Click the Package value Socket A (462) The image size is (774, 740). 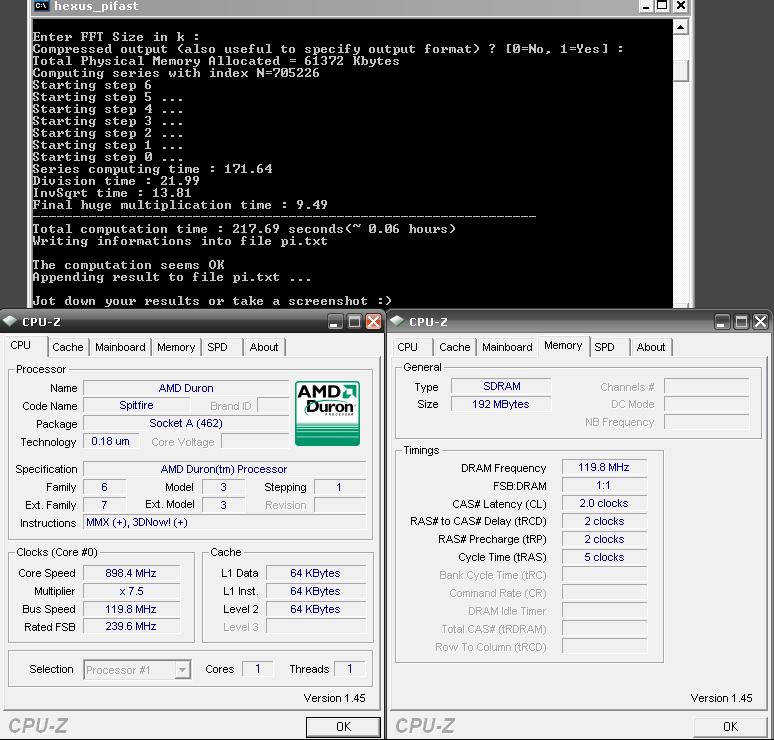point(186,423)
